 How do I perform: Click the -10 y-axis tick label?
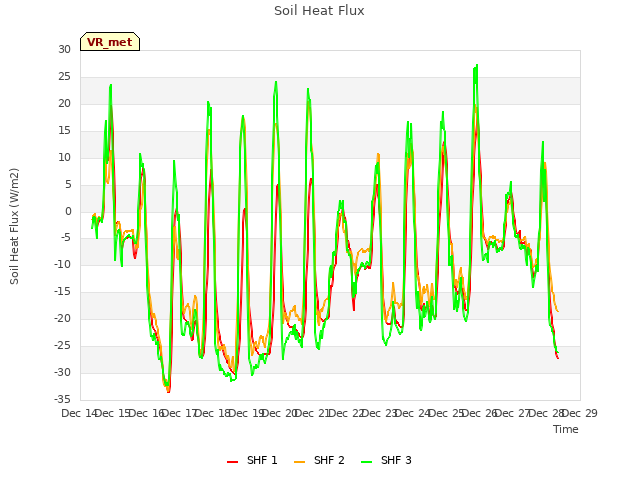click(62, 264)
